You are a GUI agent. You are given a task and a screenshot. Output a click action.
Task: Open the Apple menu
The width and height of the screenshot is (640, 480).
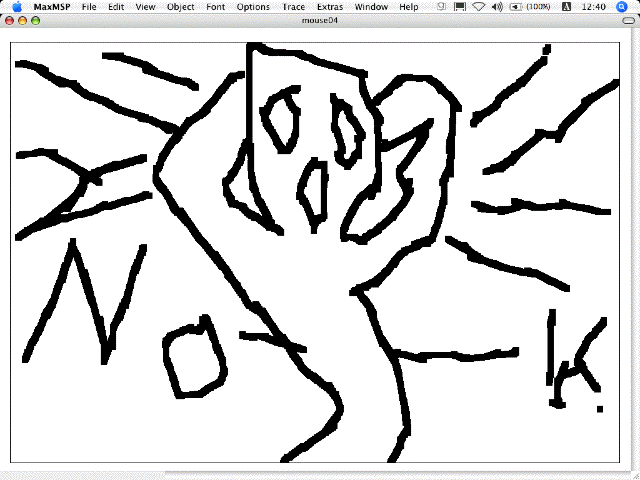[17, 7]
